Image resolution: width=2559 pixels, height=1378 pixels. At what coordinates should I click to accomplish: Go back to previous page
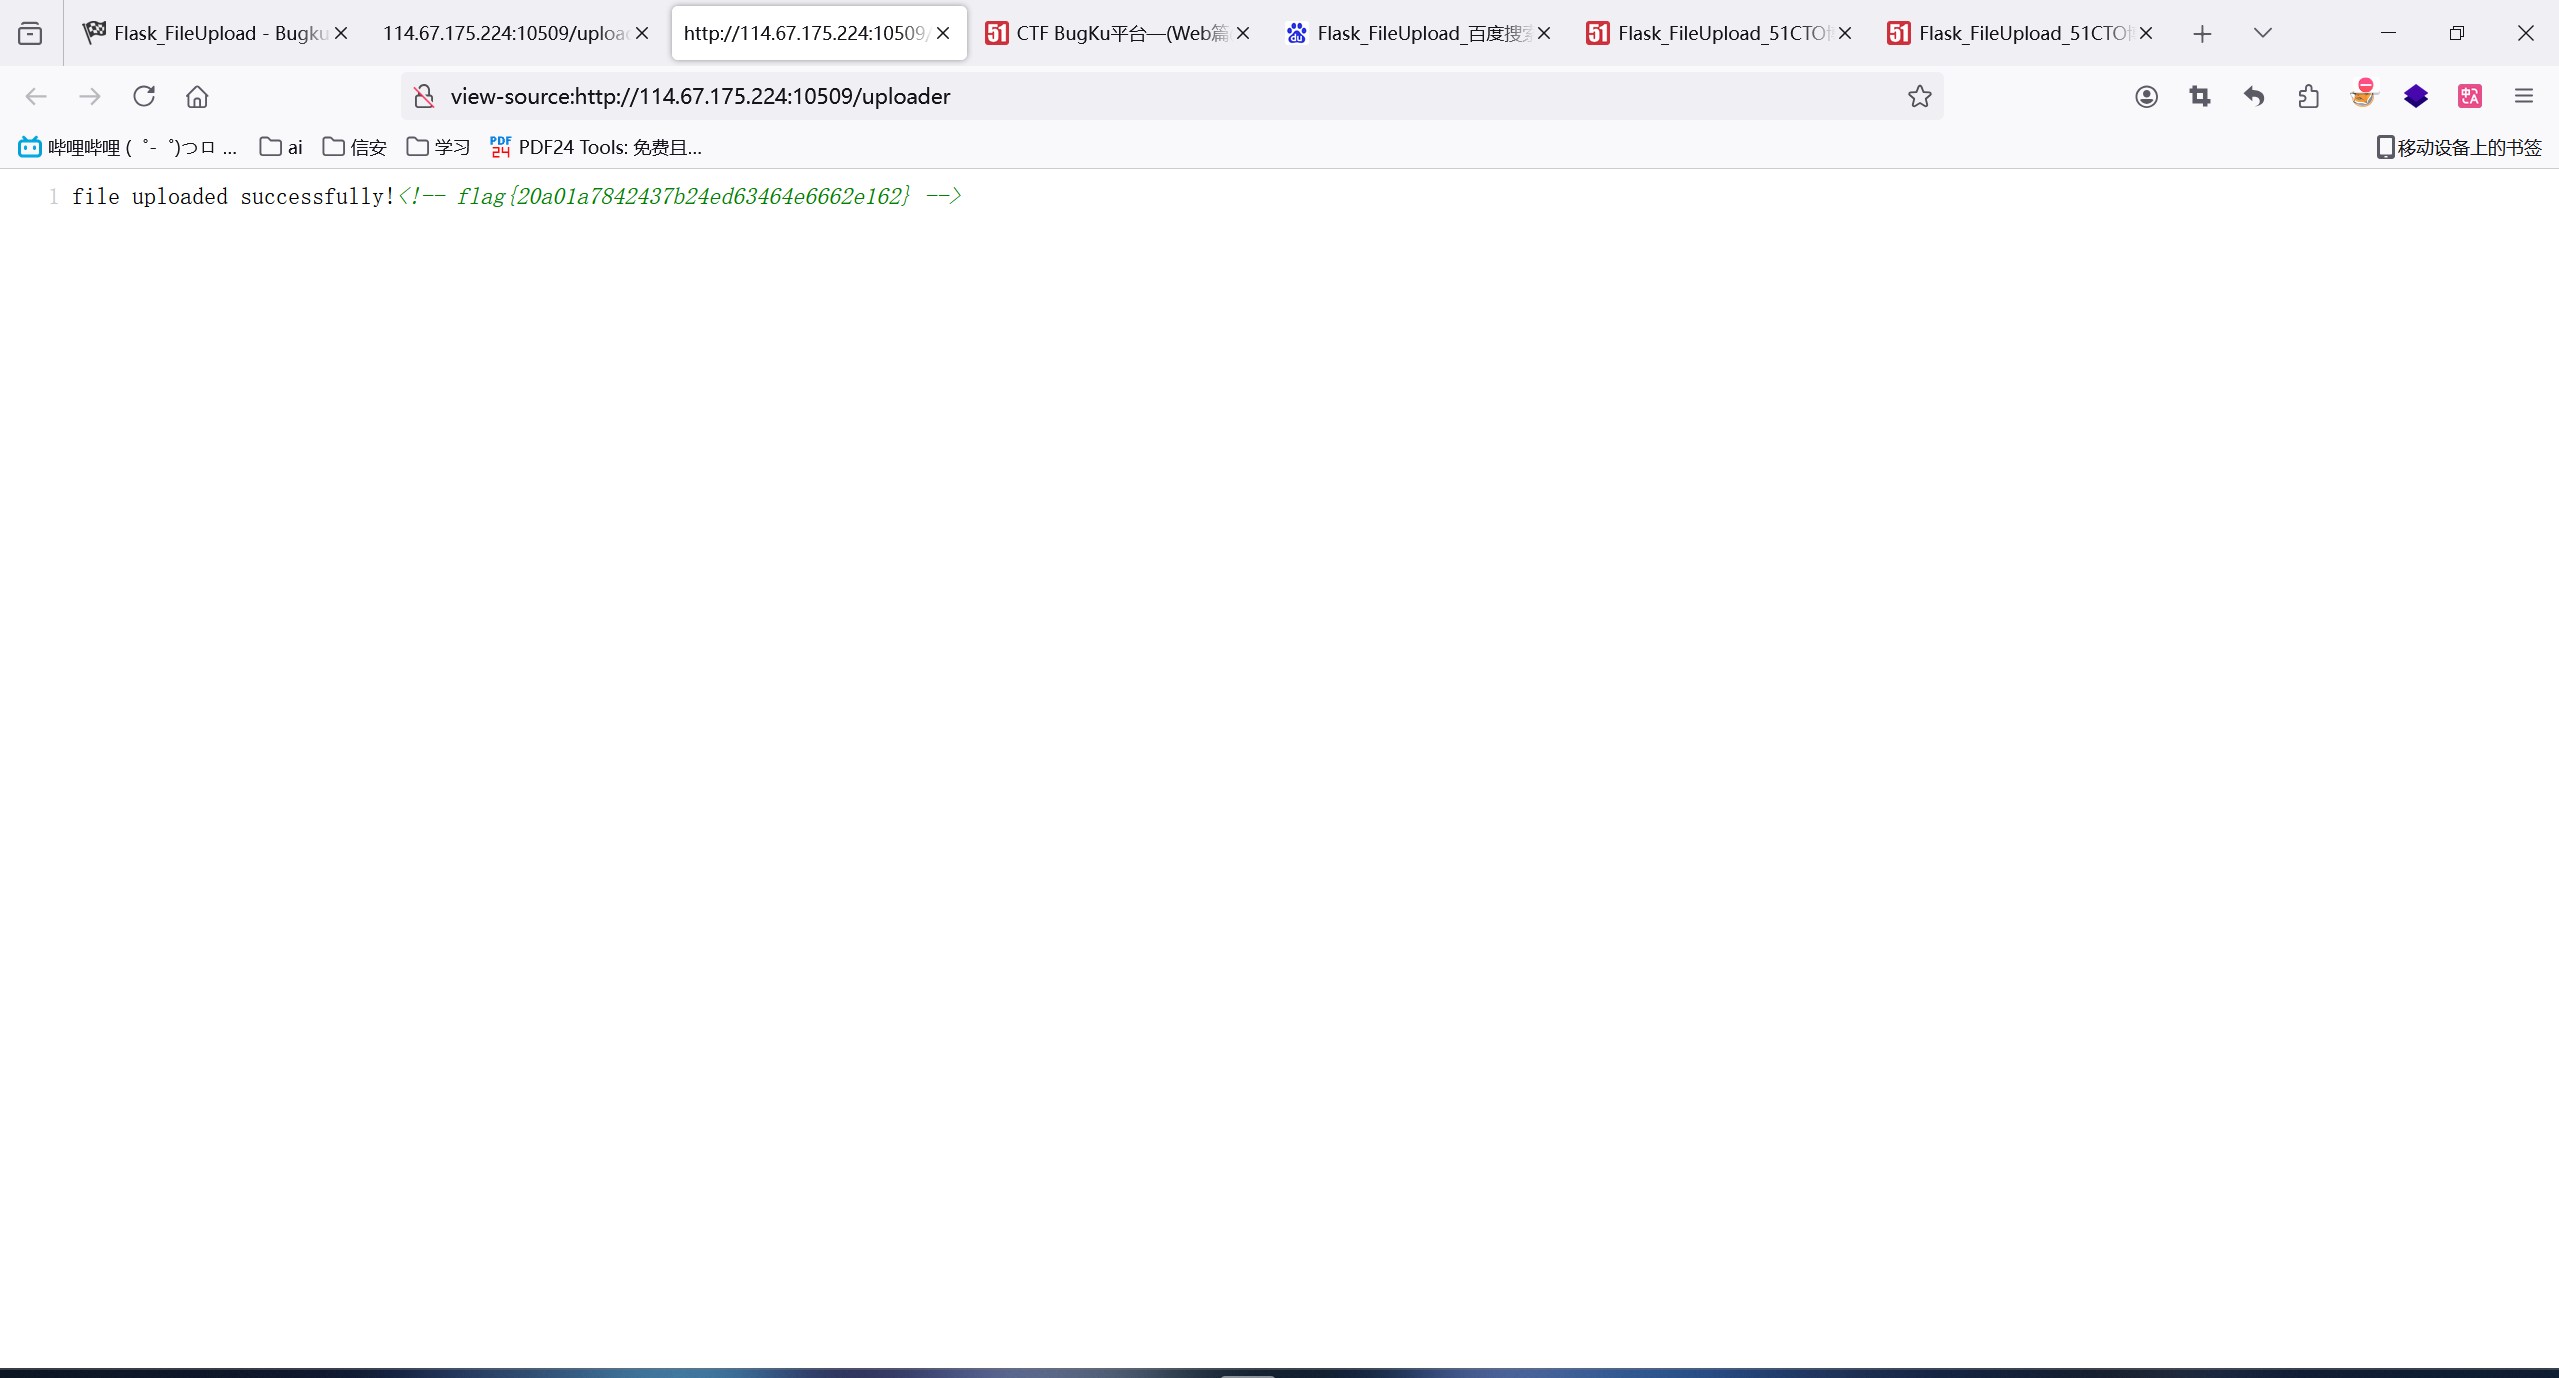36,96
